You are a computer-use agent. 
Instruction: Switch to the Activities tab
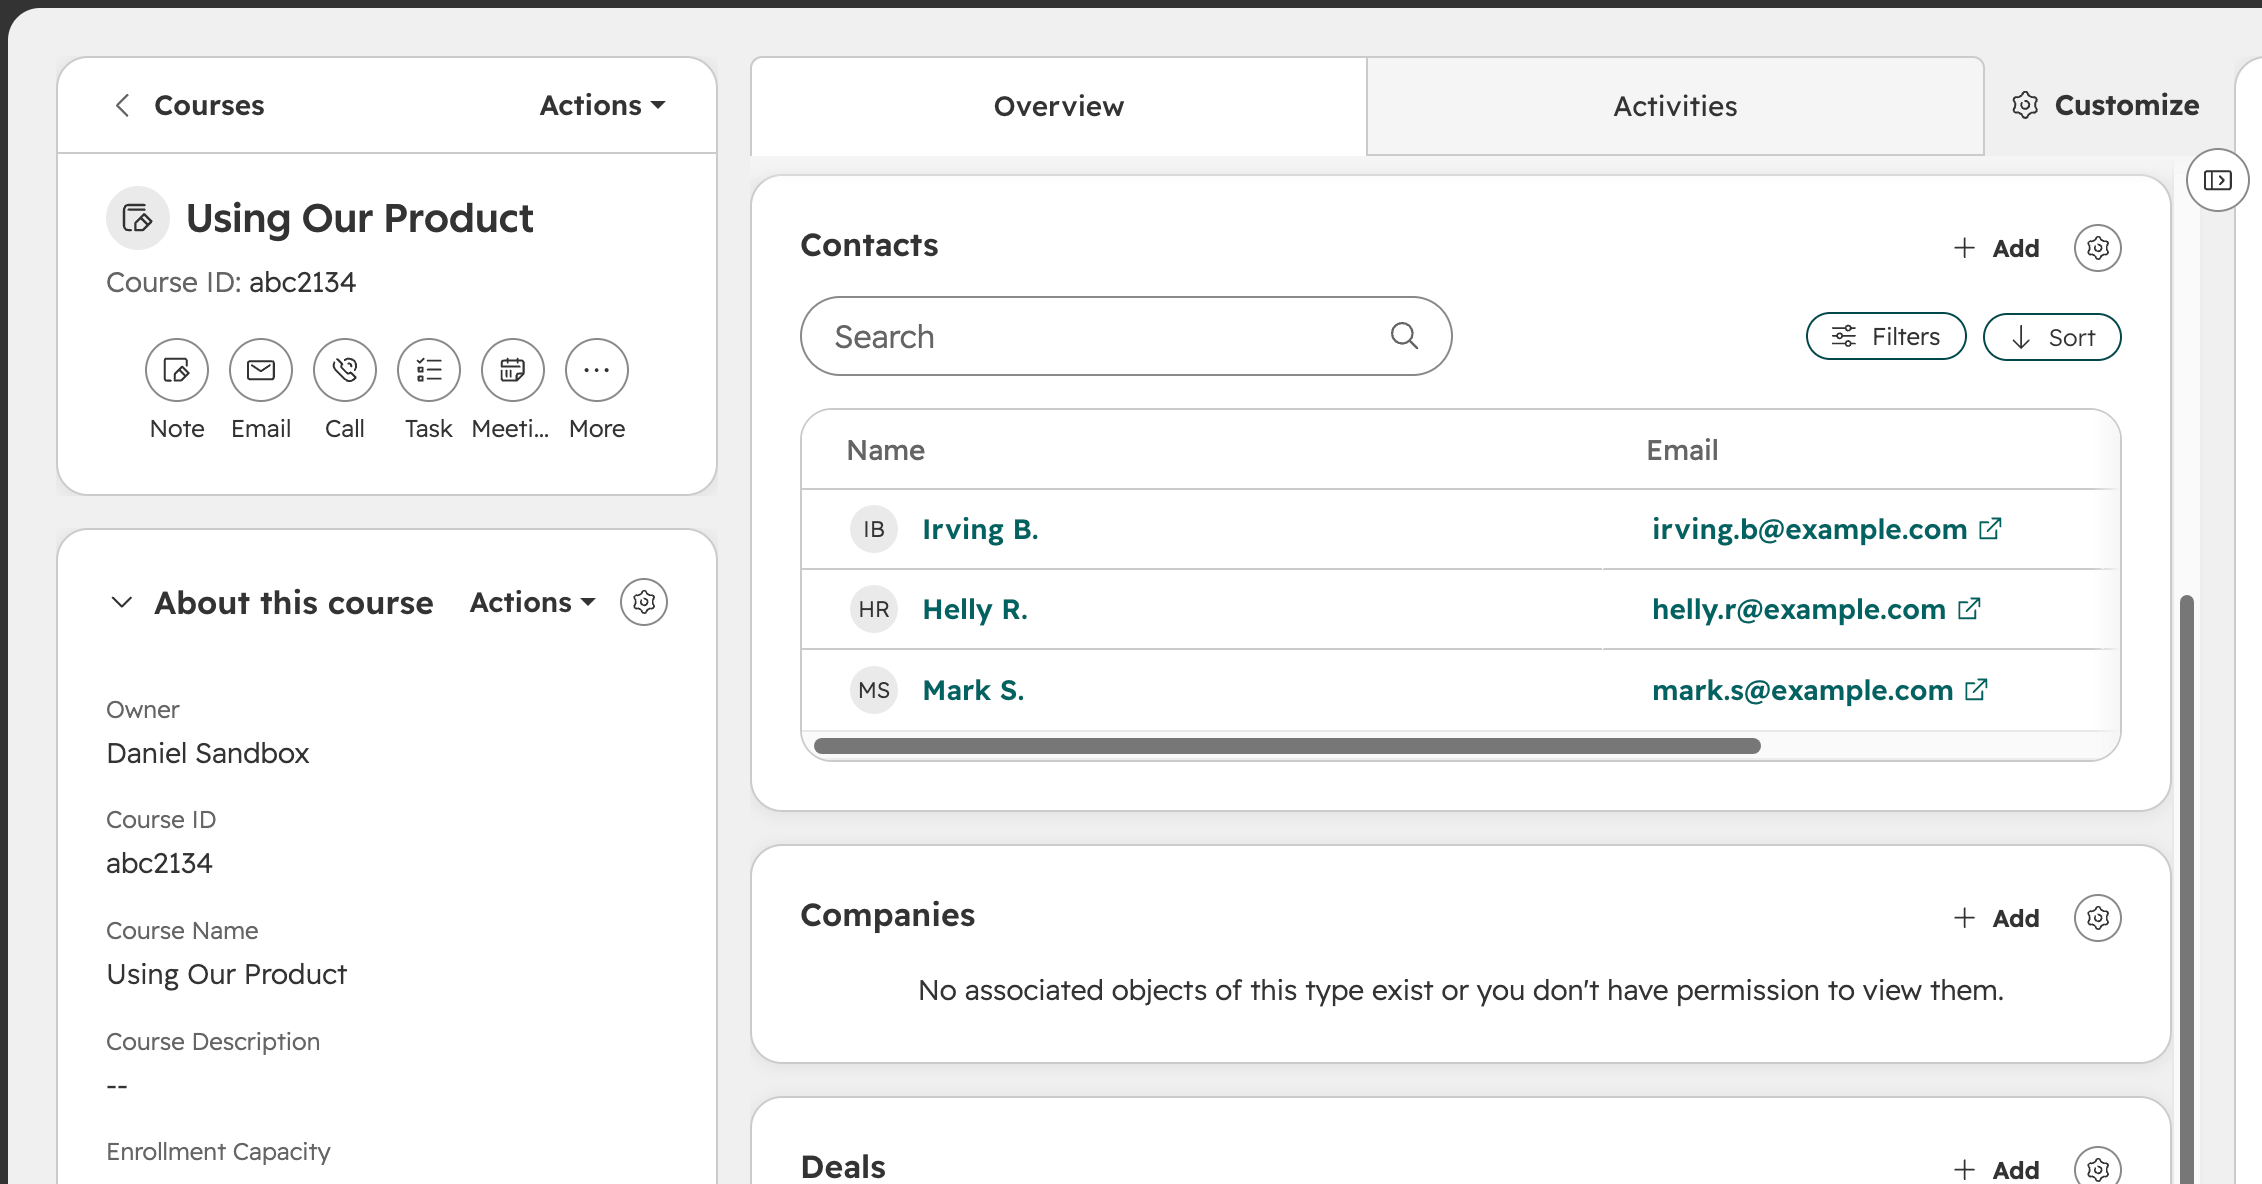pos(1675,106)
